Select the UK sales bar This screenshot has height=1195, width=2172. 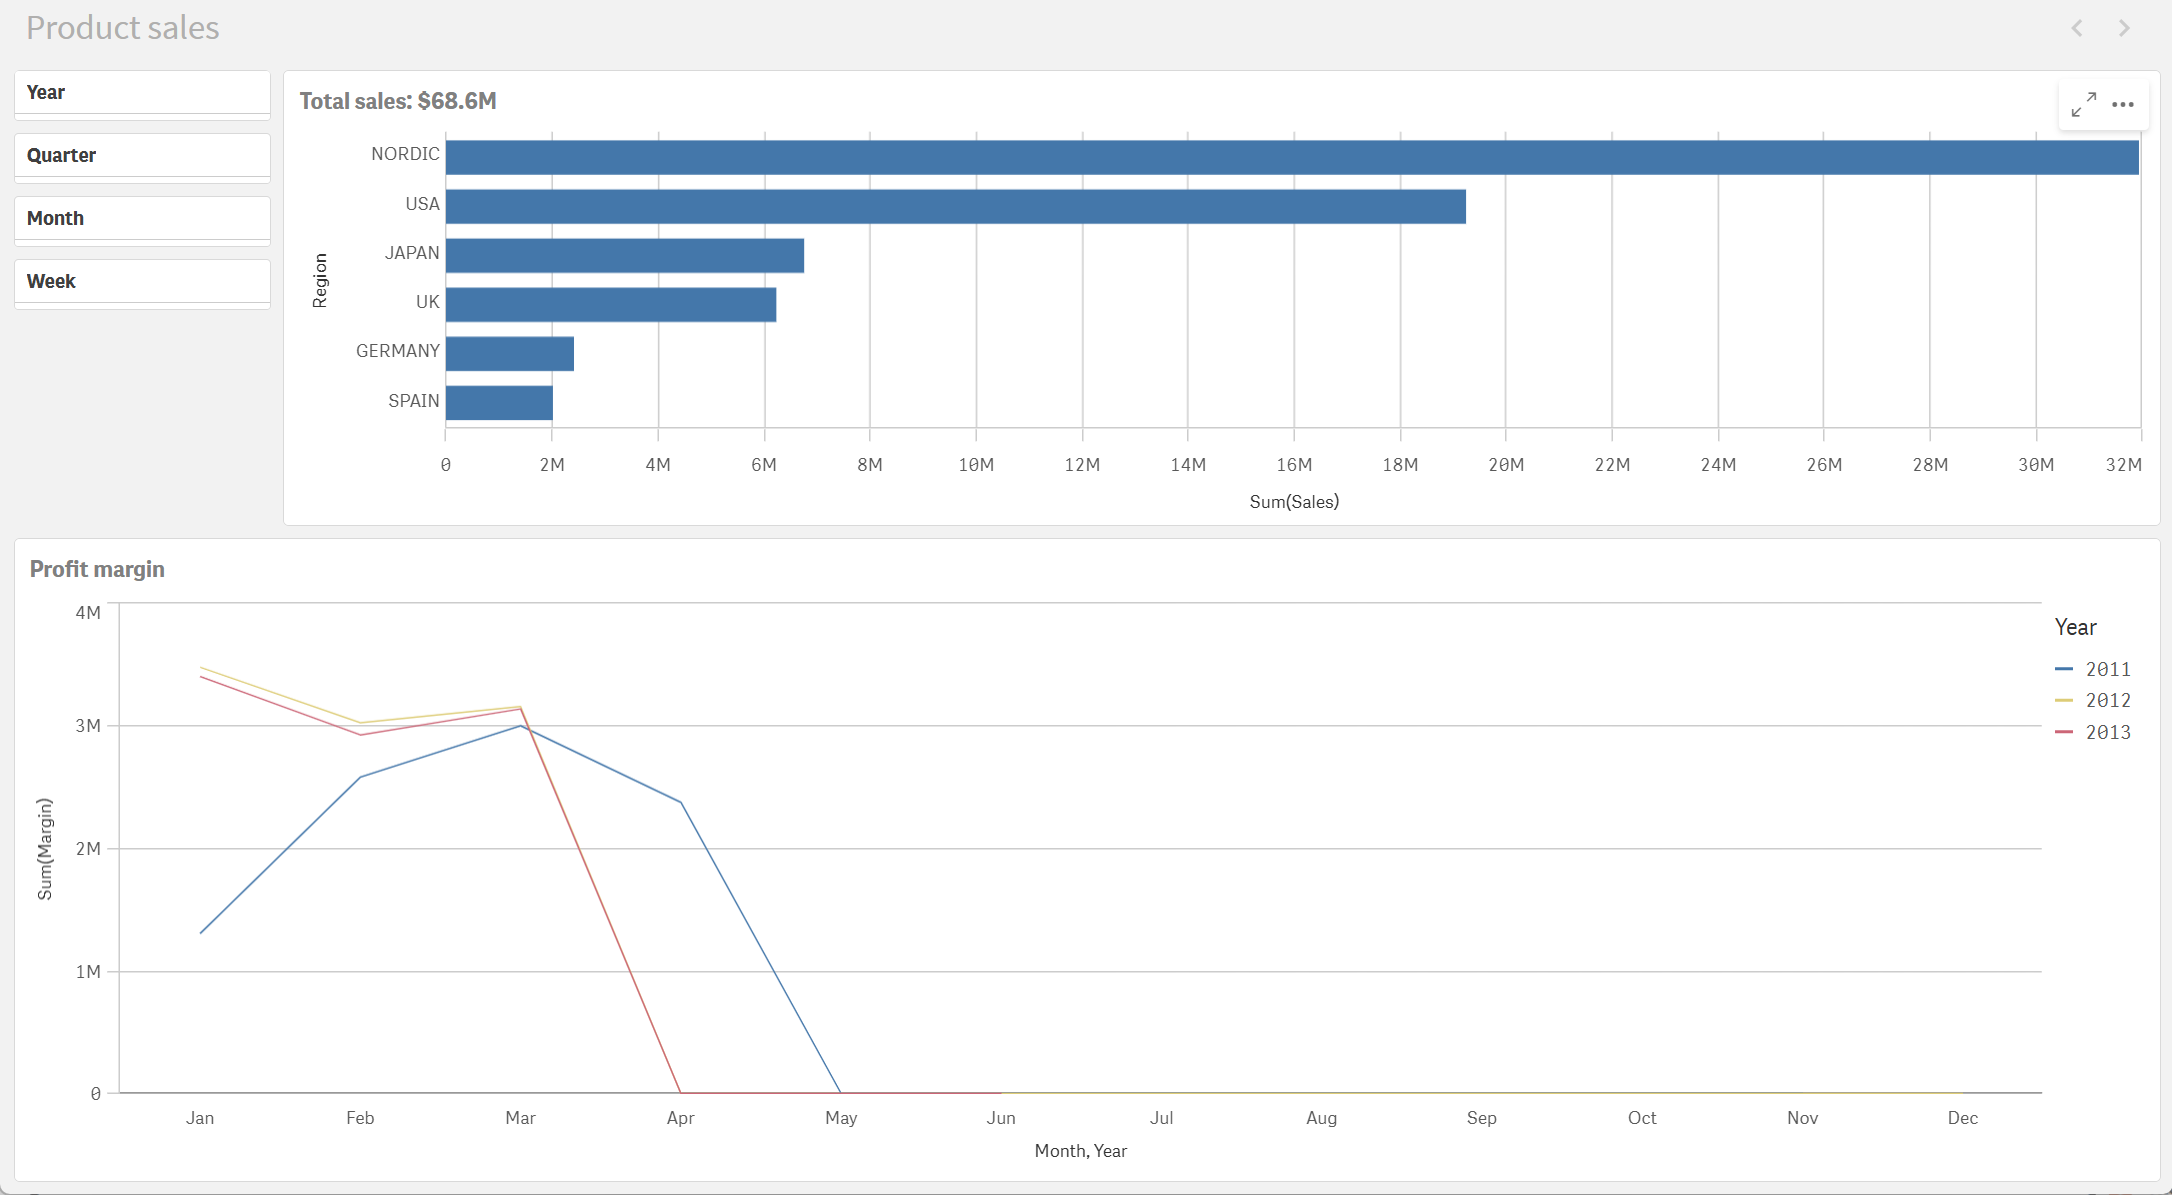[610, 304]
